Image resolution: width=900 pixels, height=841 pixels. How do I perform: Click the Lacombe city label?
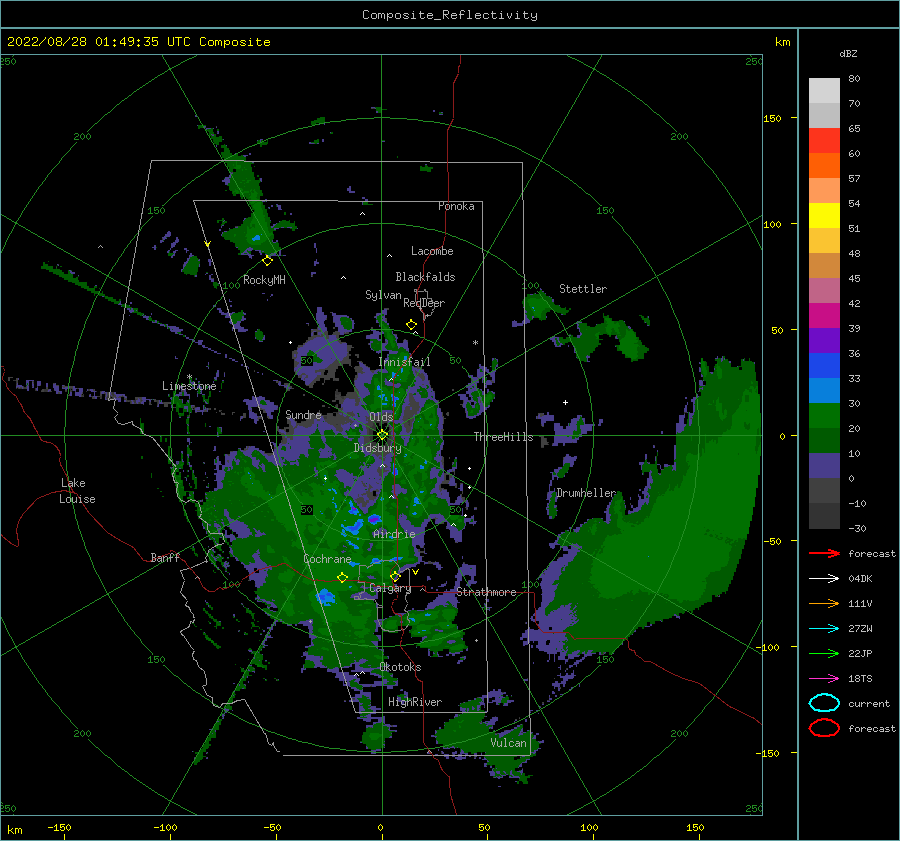pos(432,251)
